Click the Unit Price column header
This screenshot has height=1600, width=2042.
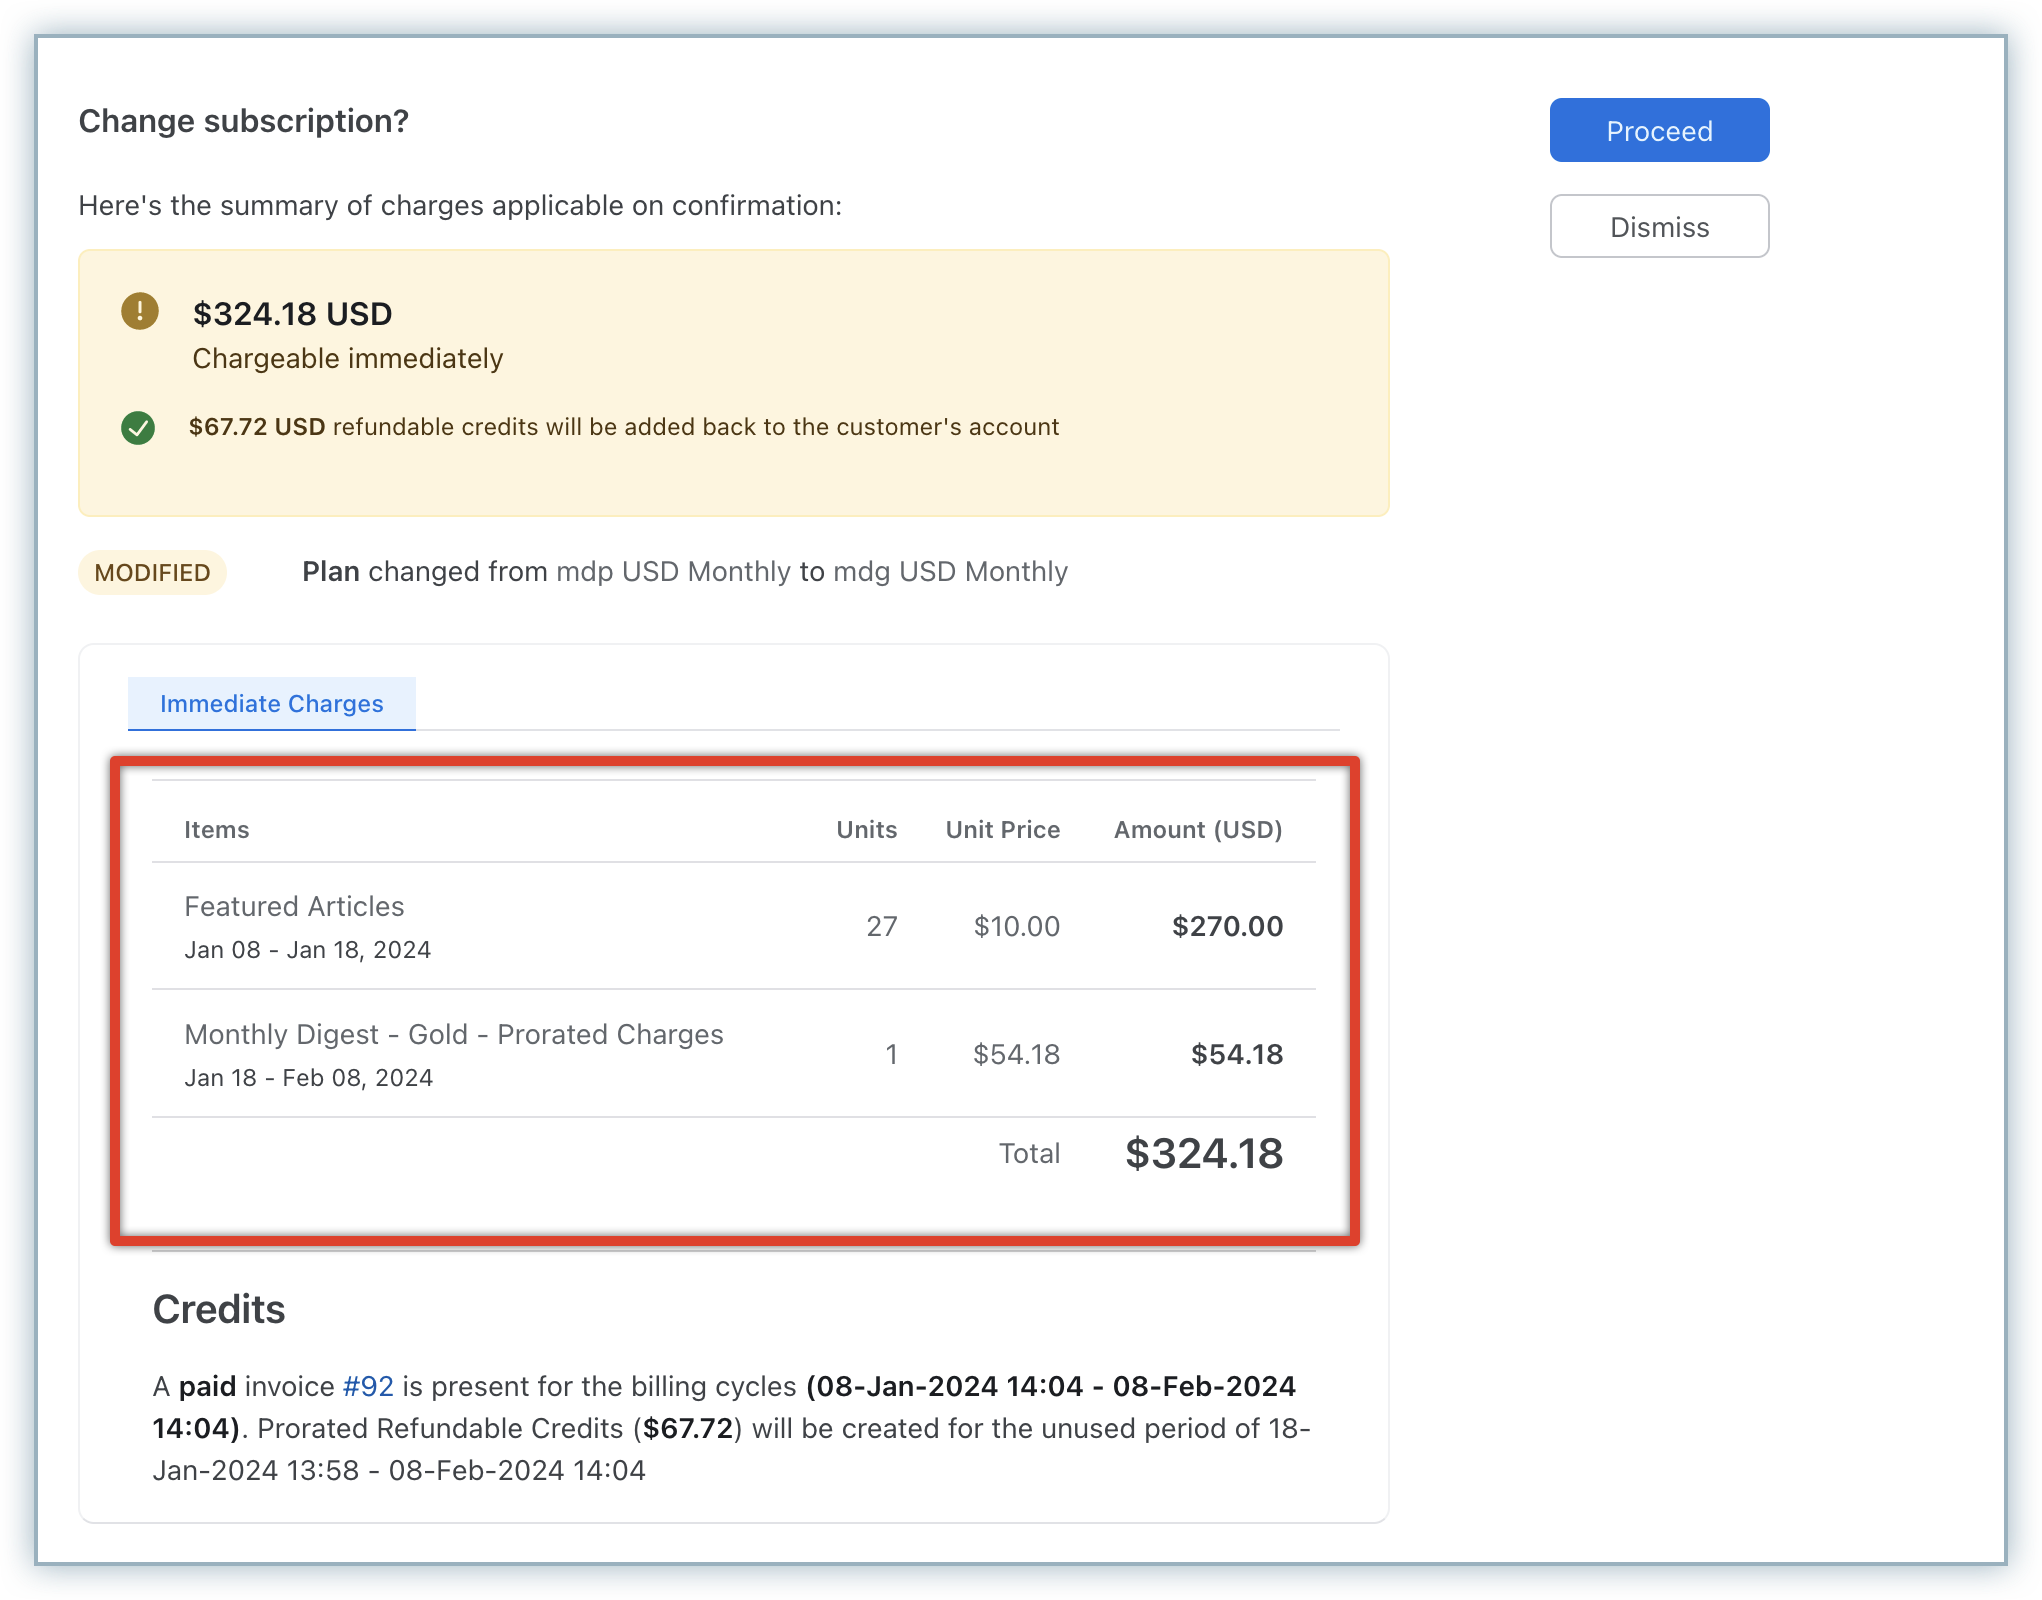point(1003,829)
